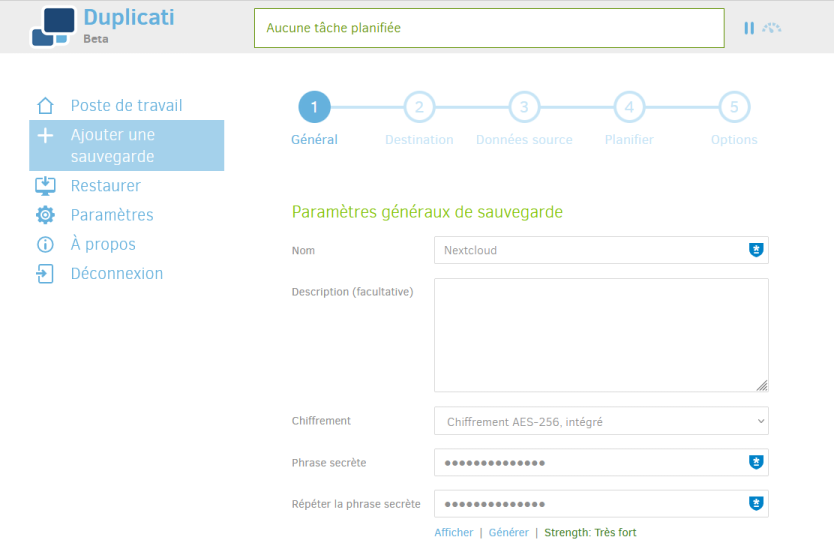Open Paramètres via the gear icon

[45, 215]
